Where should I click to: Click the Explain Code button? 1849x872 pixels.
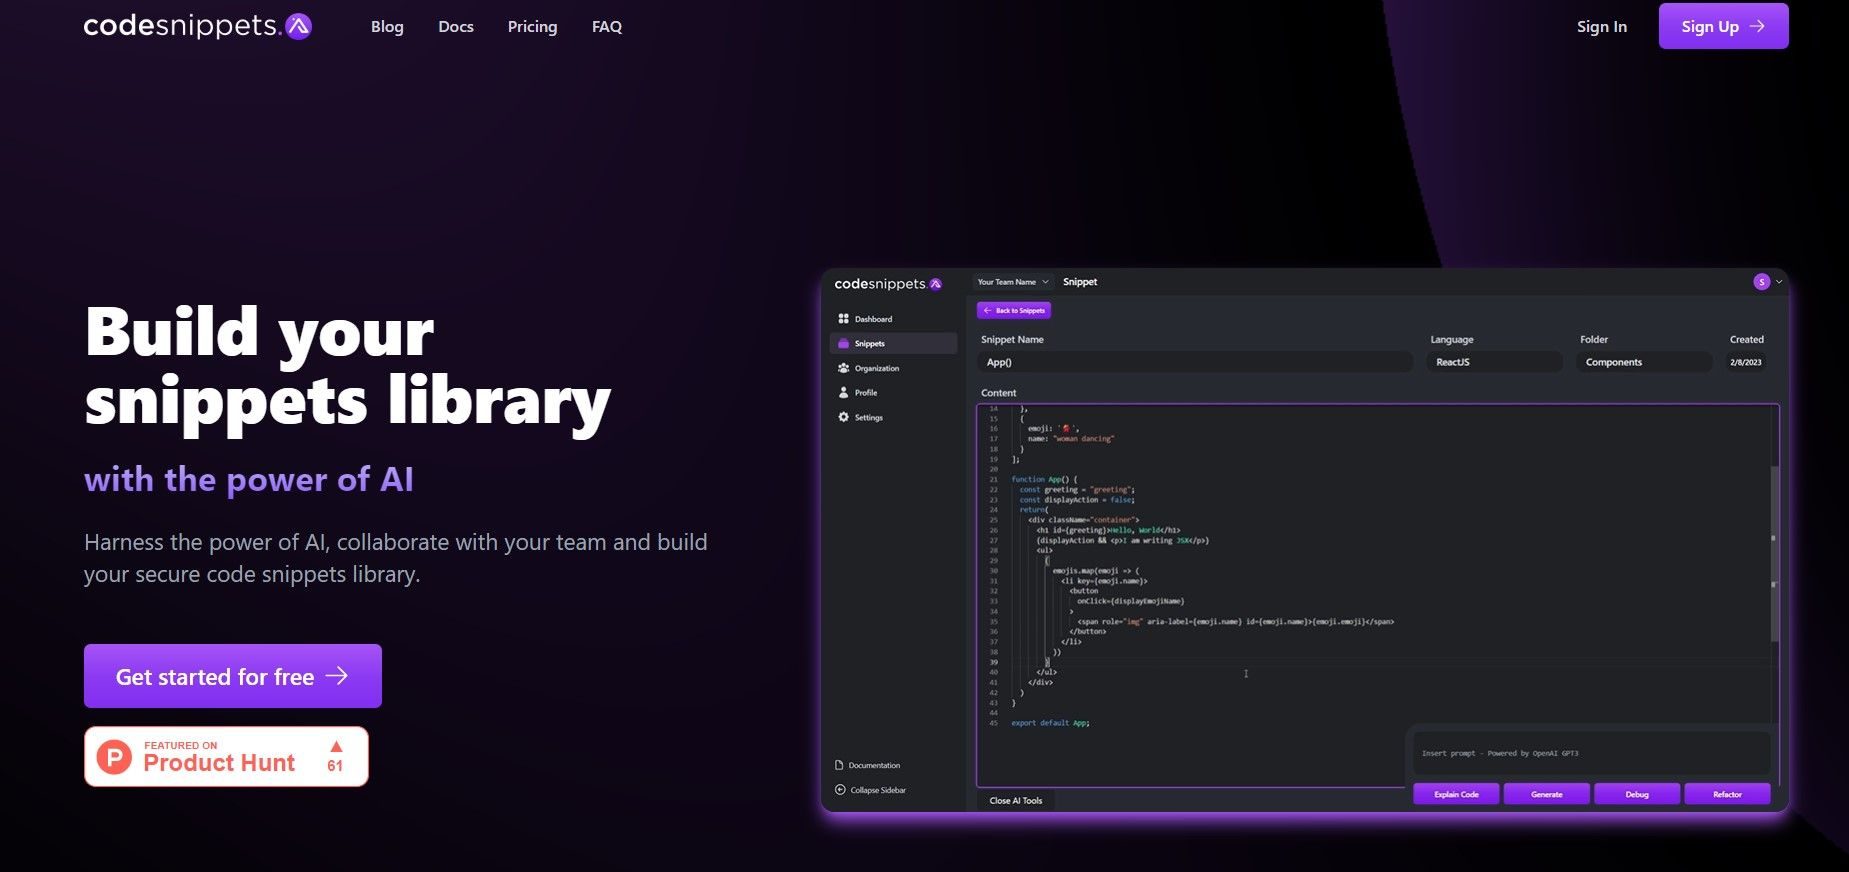[x=1456, y=794]
